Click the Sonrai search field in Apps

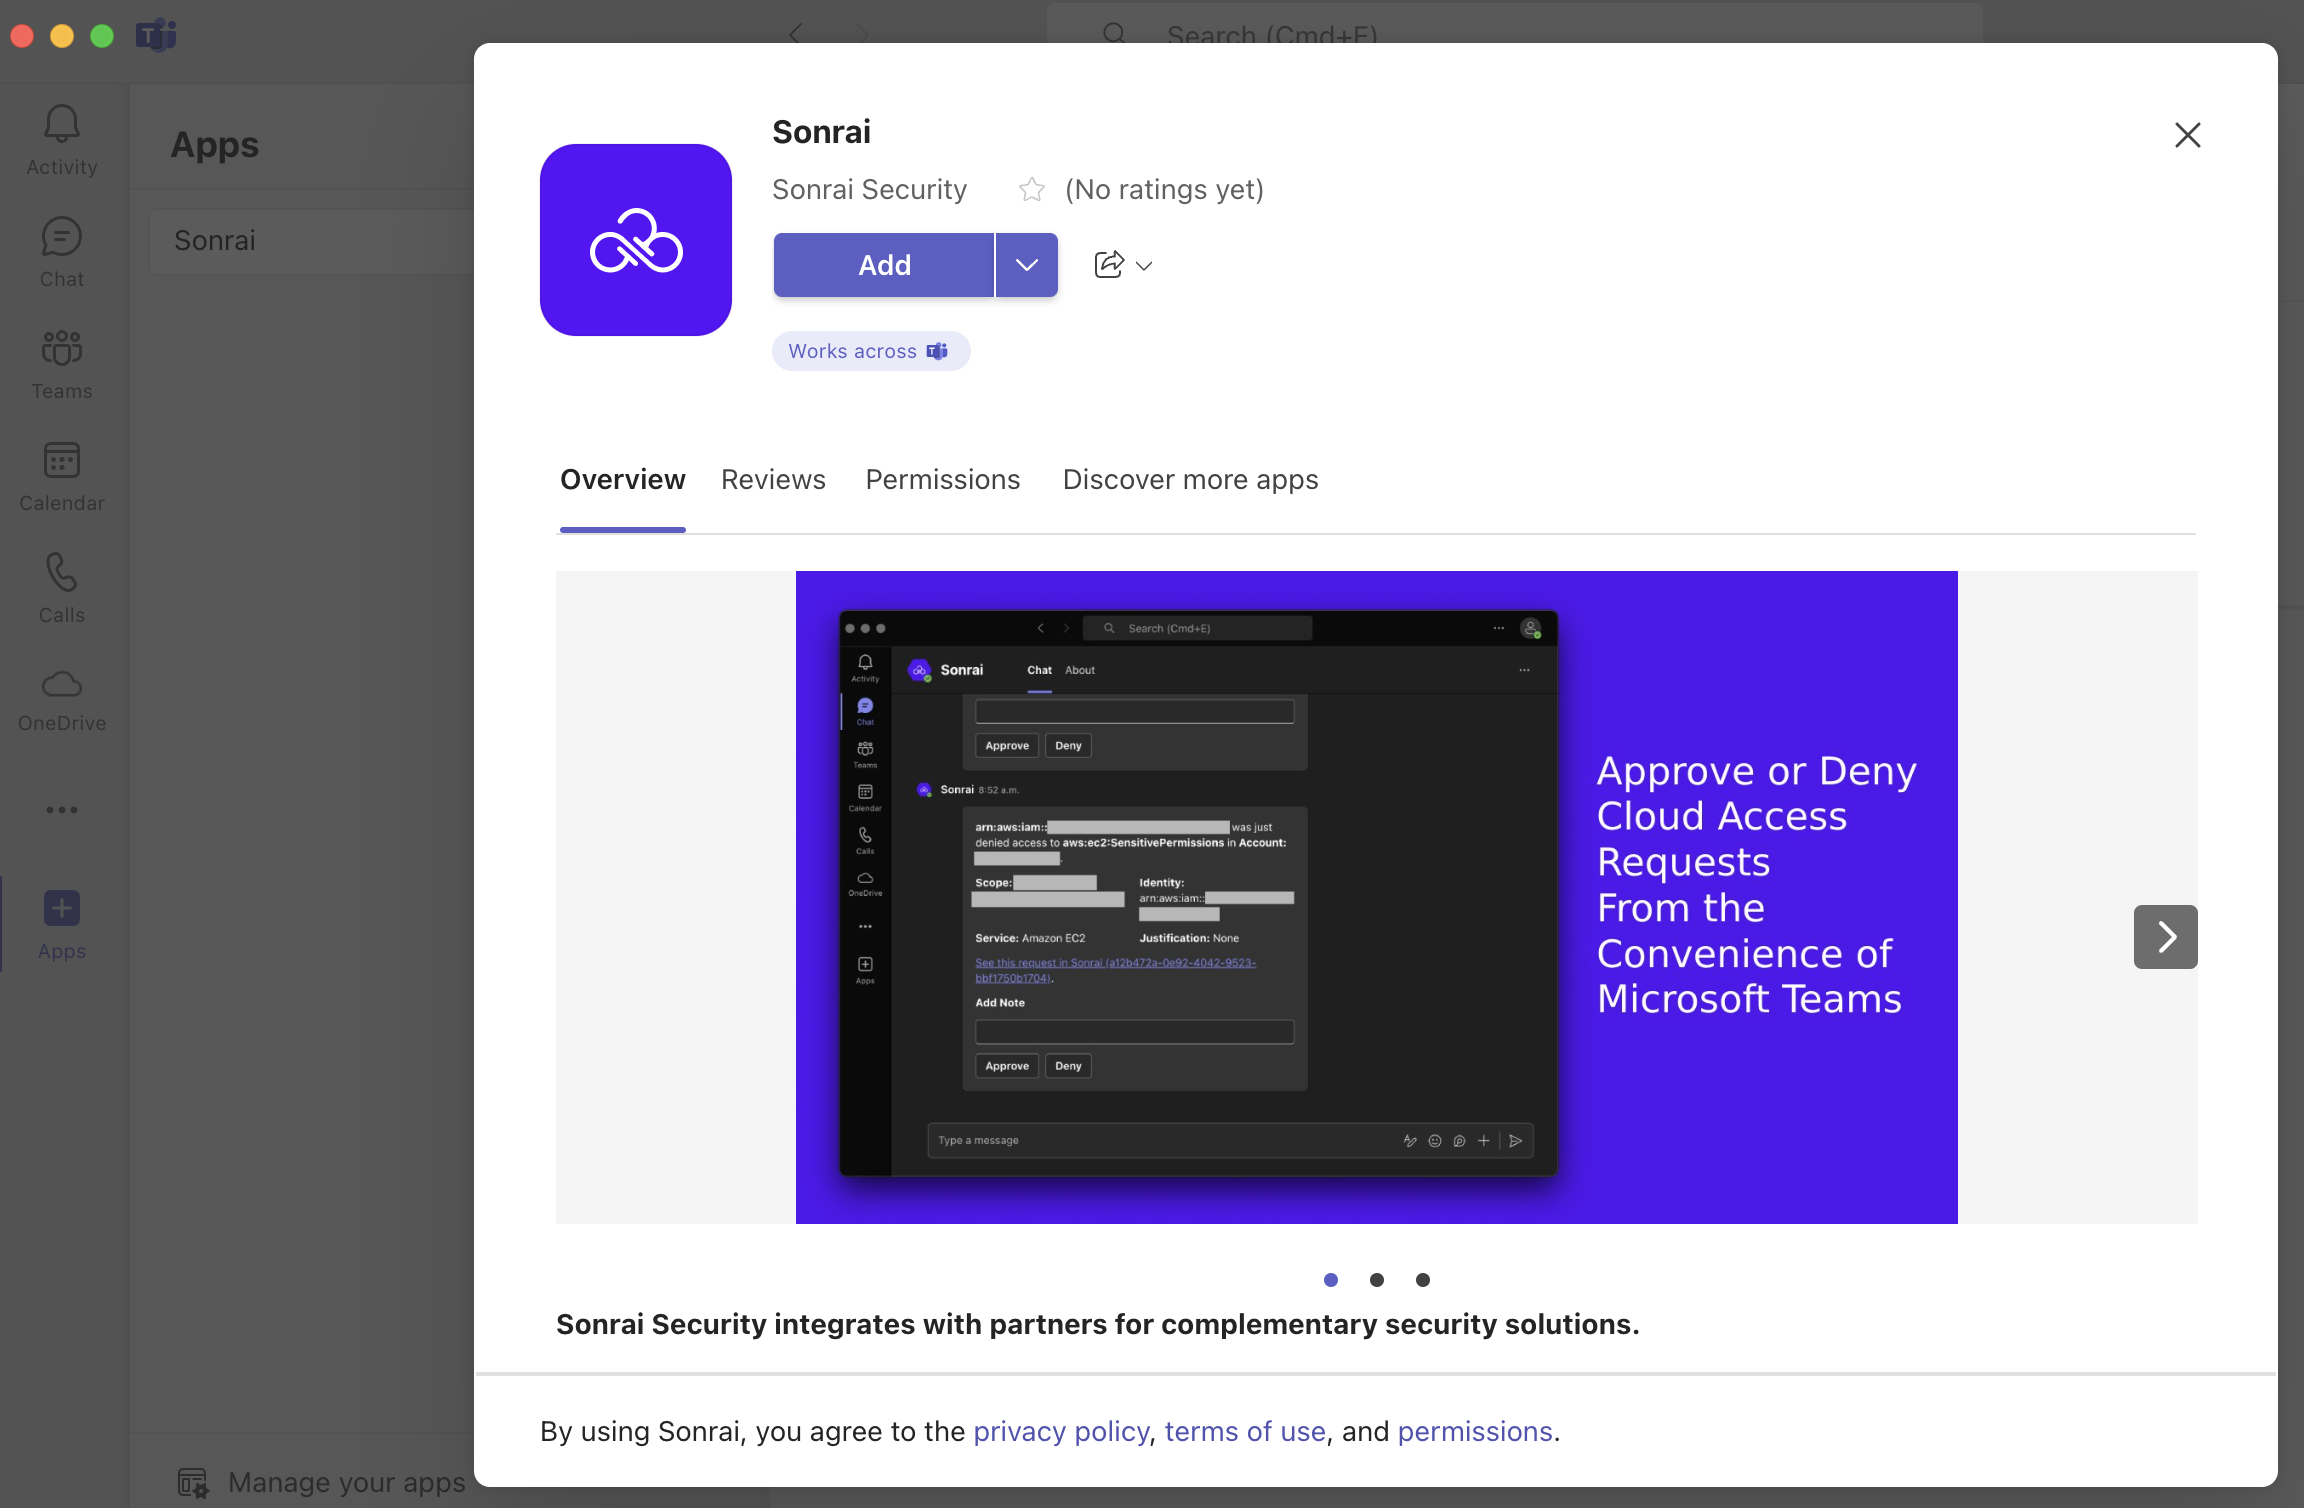(x=312, y=241)
